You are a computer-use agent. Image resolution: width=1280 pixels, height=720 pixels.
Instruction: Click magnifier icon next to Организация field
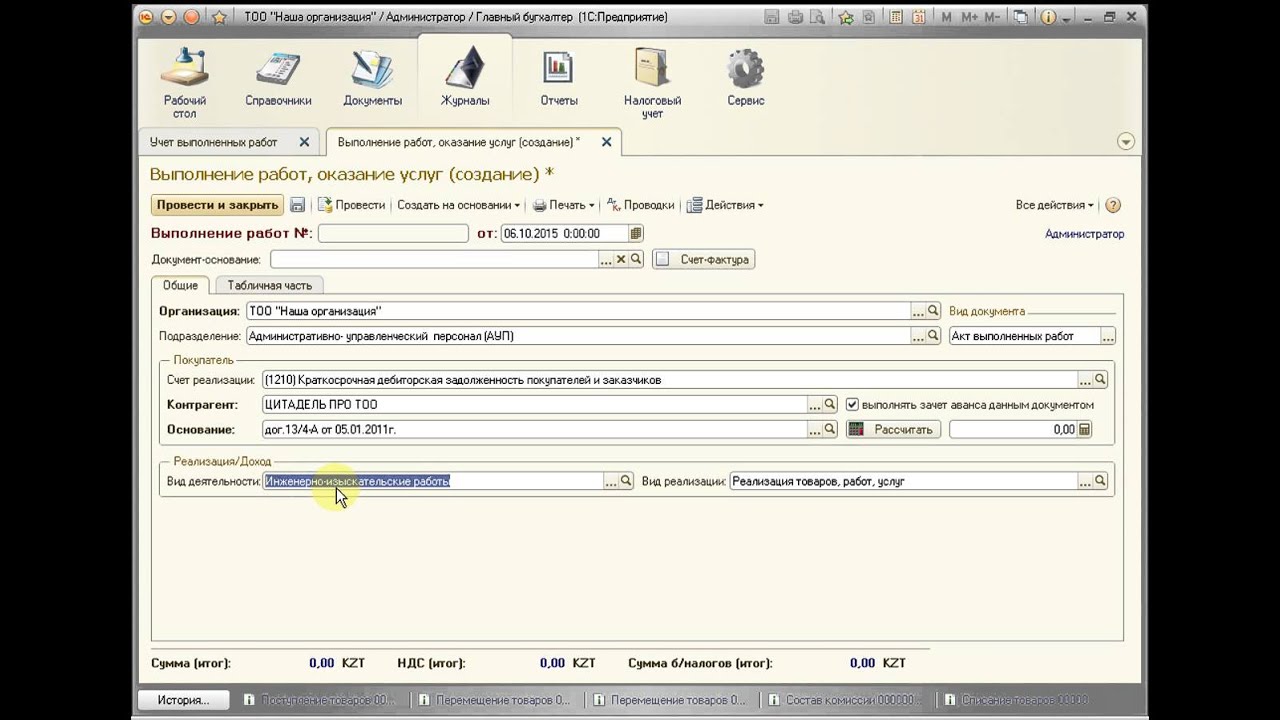pyautogui.click(x=933, y=311)
